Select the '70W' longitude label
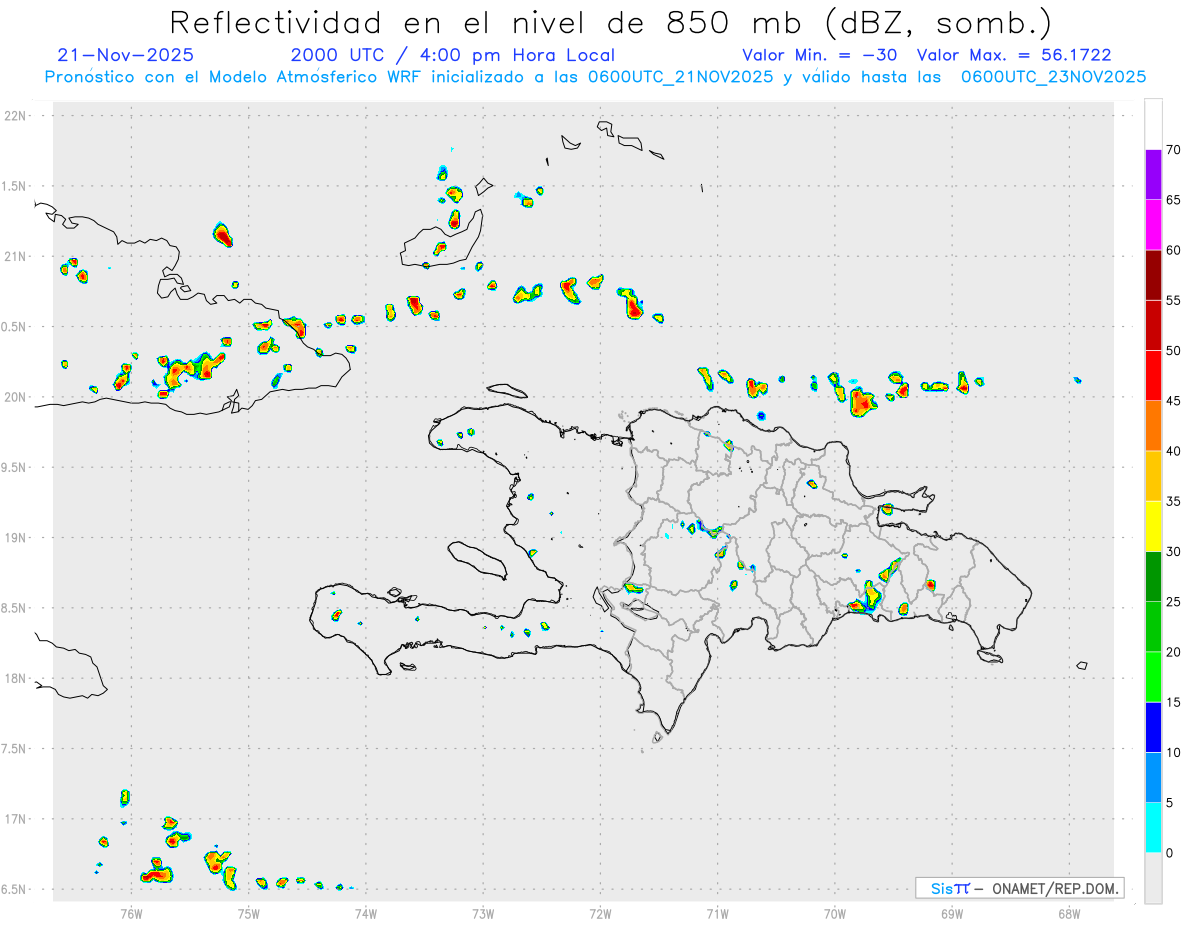 [835, 913]
